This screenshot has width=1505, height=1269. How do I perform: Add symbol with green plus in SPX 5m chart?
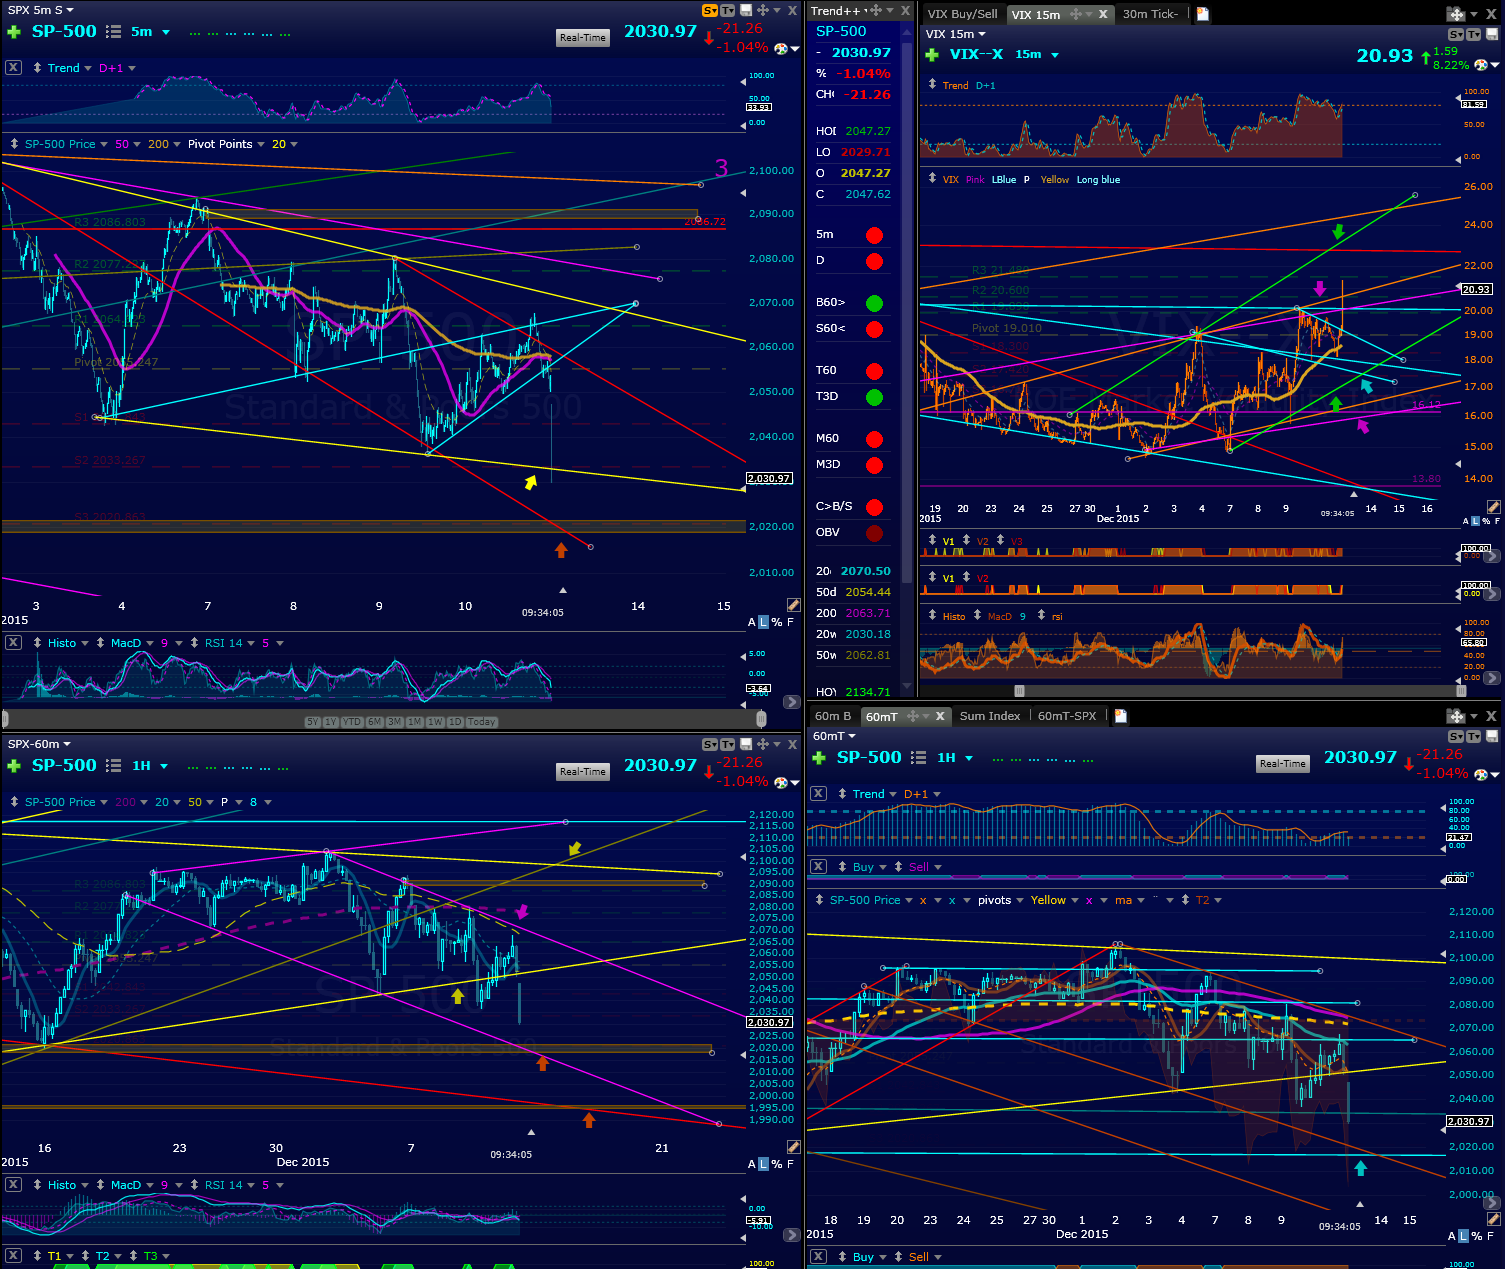click(14, 32)
